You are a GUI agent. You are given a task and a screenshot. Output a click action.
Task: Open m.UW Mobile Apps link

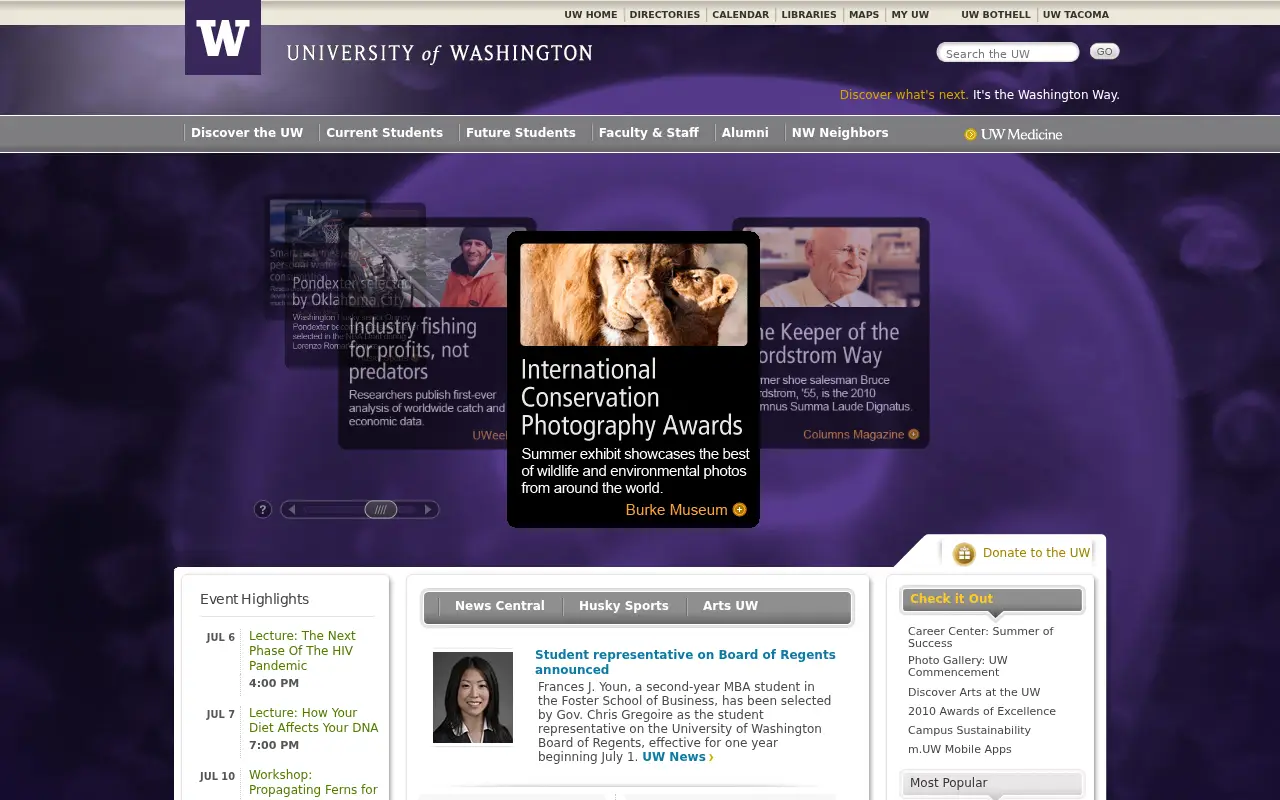[x=960, y=749]
